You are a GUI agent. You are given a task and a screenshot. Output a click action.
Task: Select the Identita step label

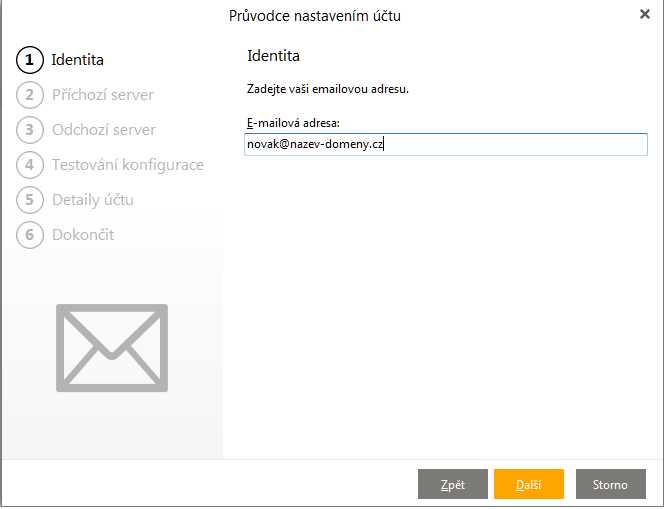78,60
